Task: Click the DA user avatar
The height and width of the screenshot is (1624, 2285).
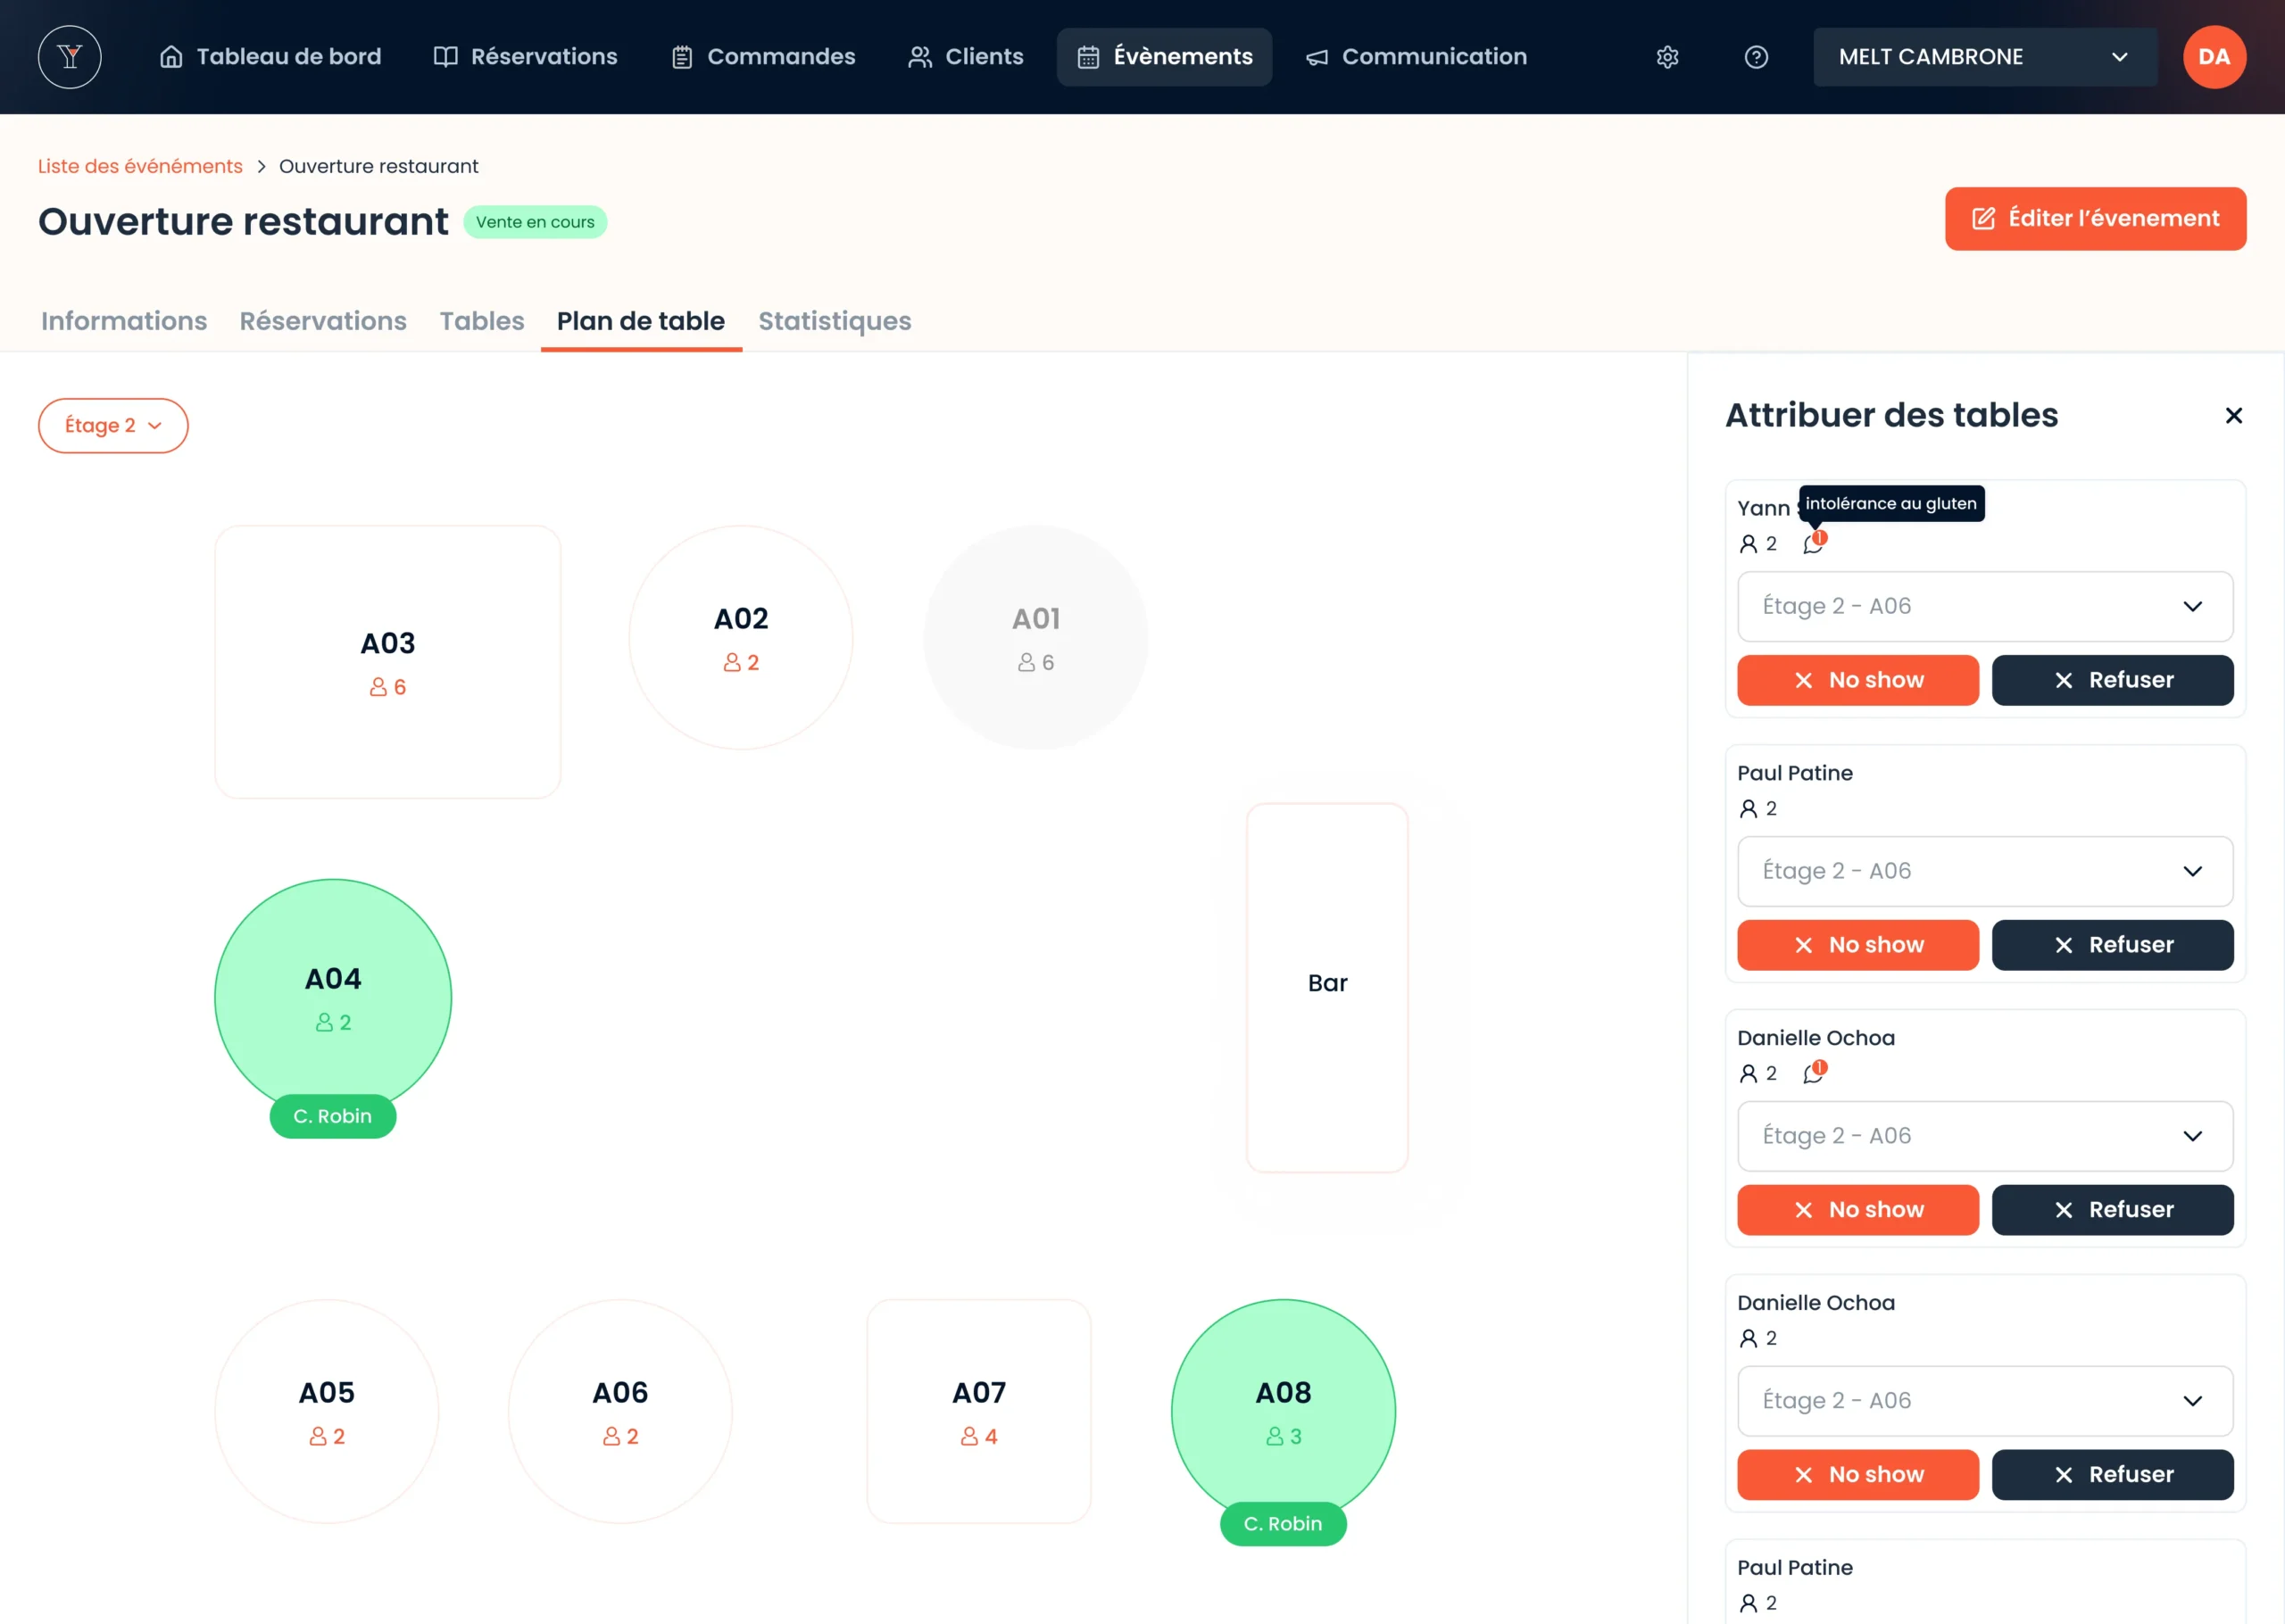Action: (2214, 57)
